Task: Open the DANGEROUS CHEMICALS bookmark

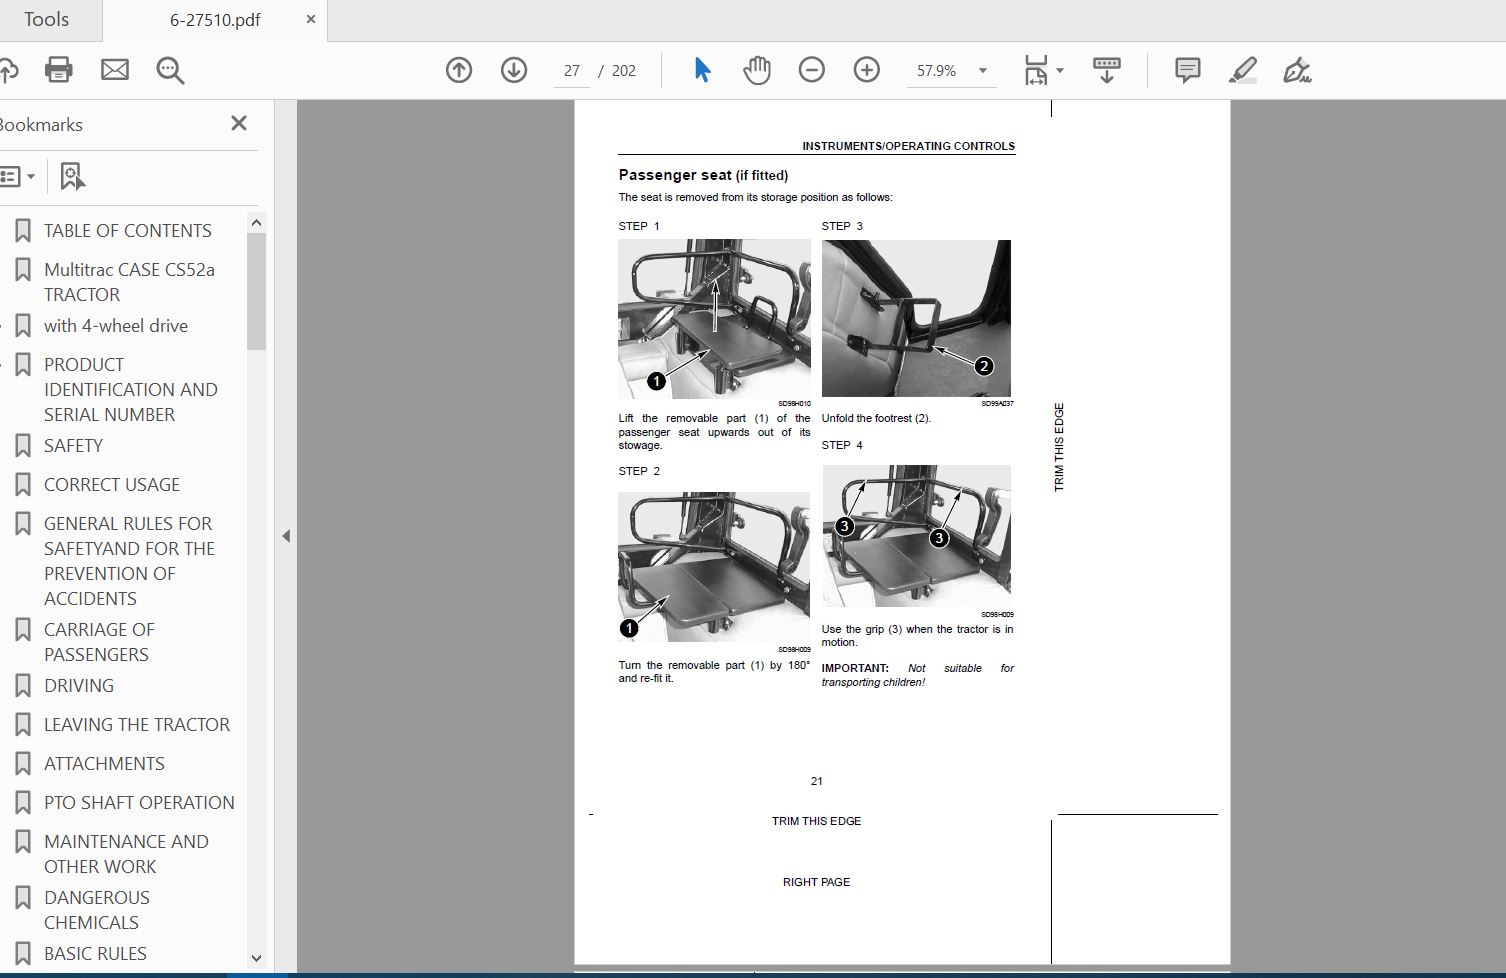Action: point(97,910)
